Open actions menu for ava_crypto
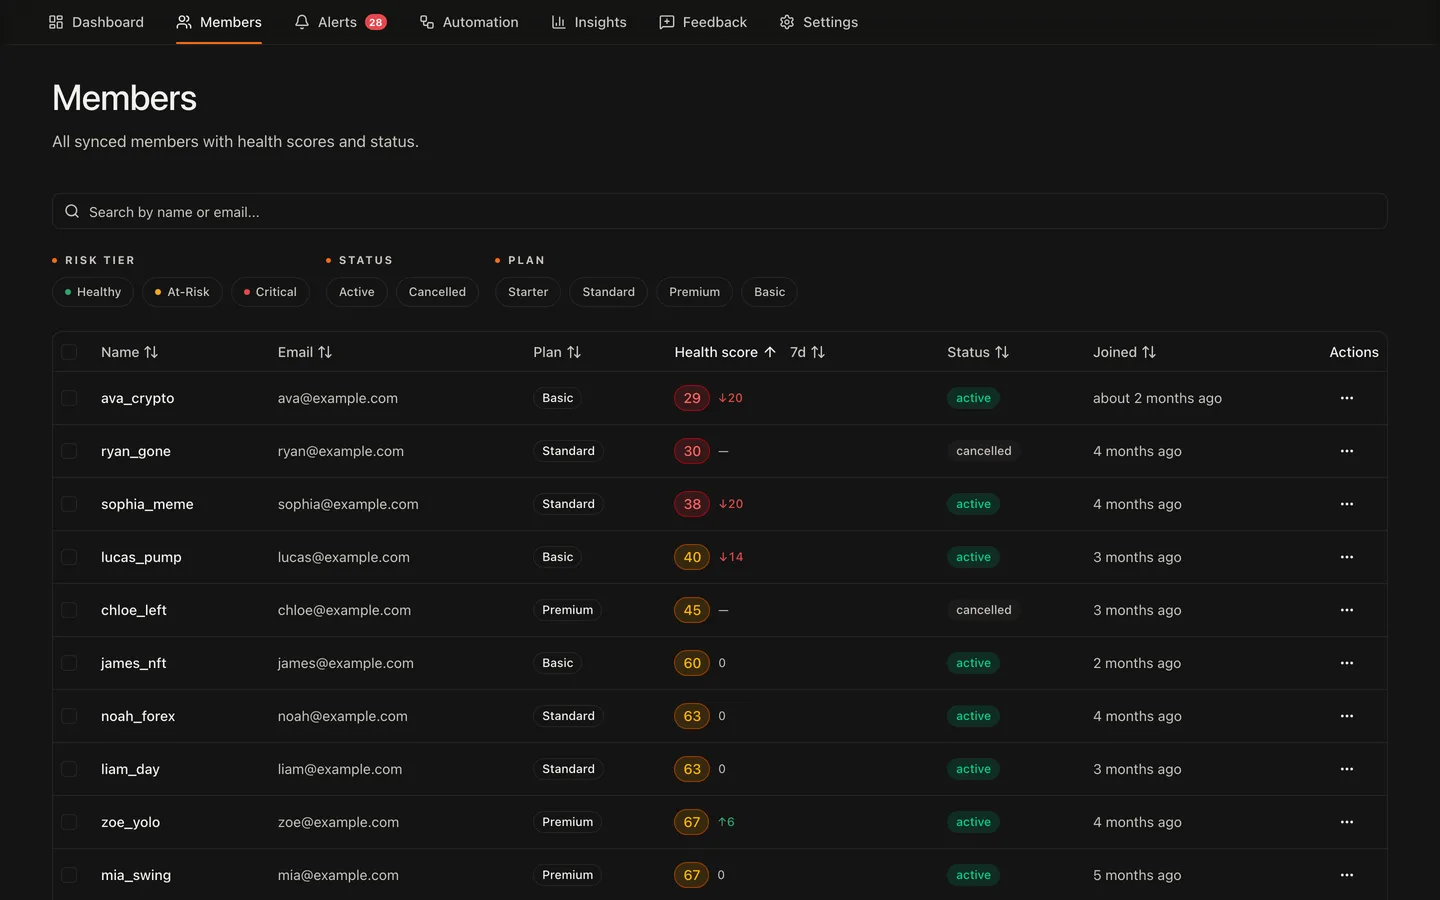Screen dimensions: 1440x900 click(1346, 398)
